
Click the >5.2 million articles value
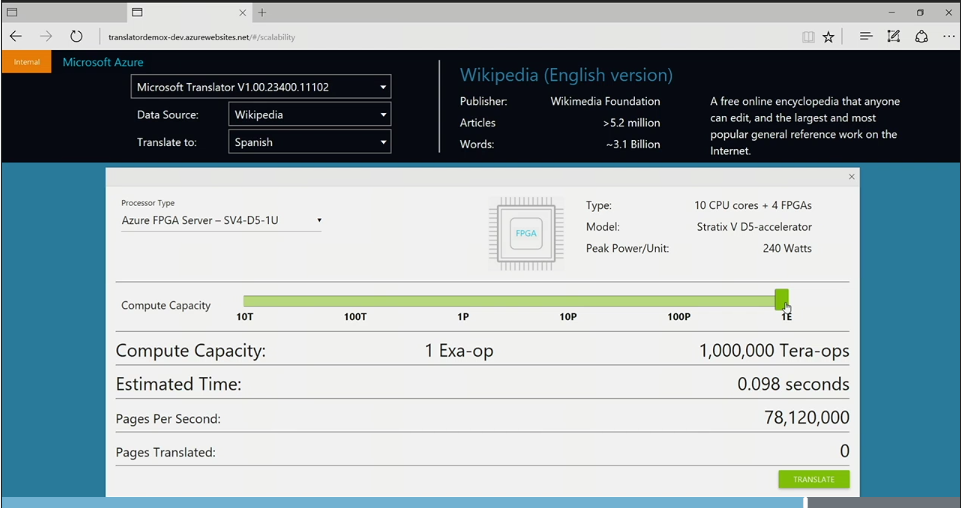[631, 123]
